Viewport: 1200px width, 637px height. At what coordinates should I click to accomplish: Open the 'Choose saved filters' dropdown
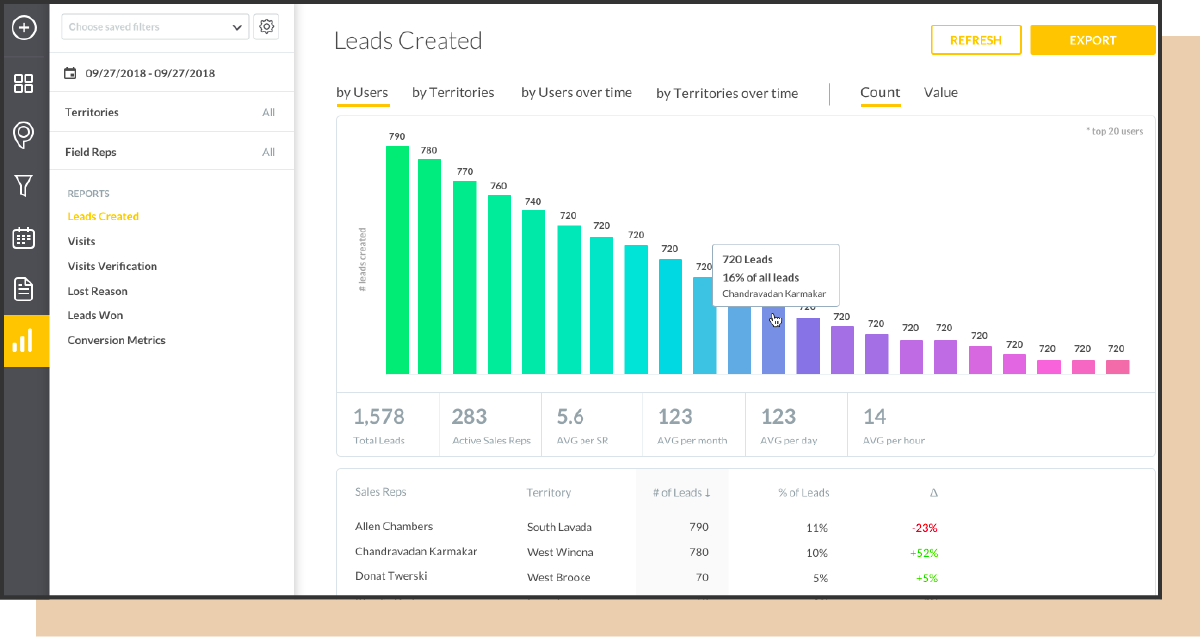coord(154,26)
